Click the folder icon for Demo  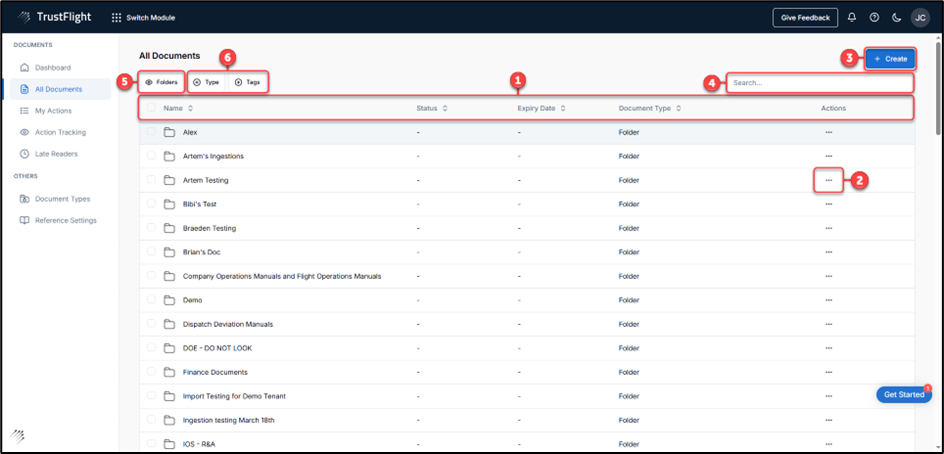[x=169, y=300]
